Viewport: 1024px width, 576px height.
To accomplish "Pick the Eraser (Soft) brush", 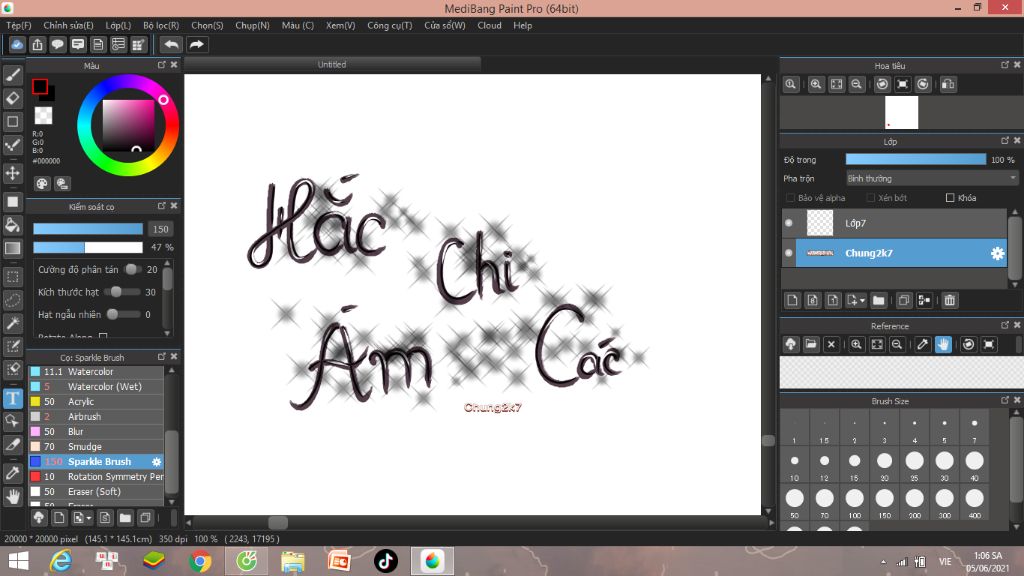I will coord(96,492).
